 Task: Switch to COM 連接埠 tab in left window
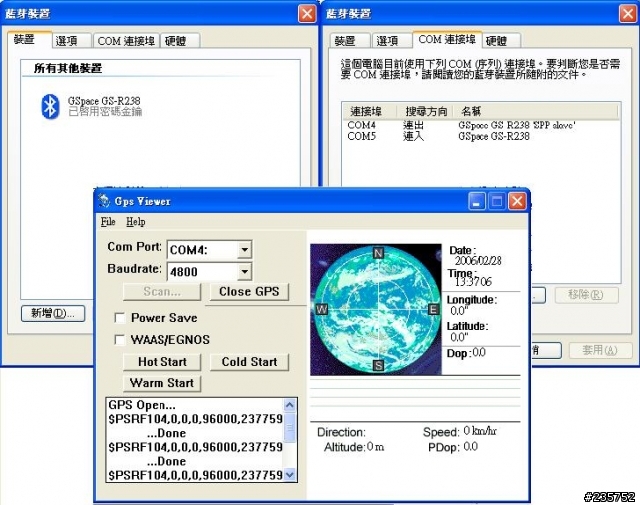126,40
